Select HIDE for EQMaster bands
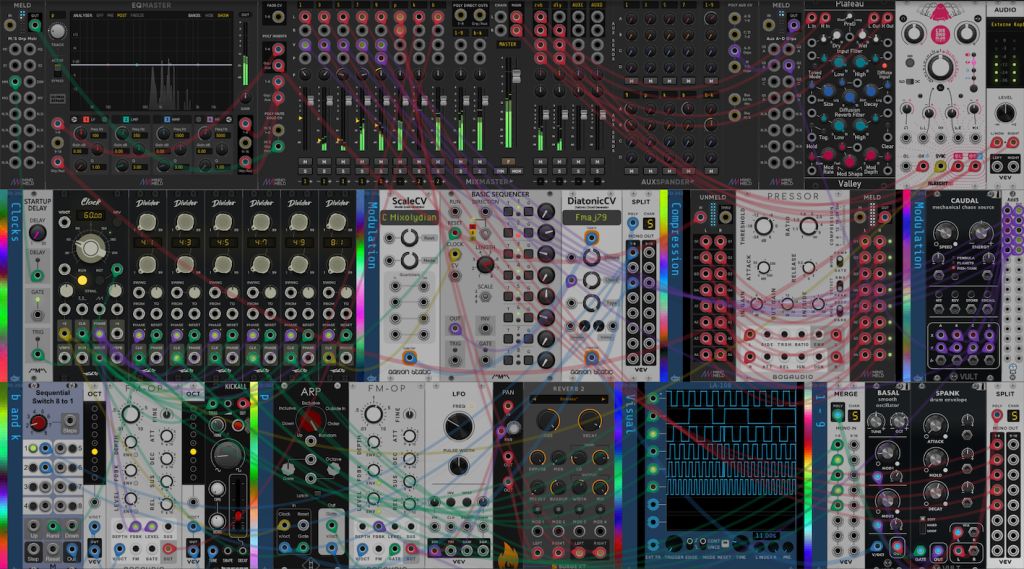The image size is (1024, 569). coord(209,15)
